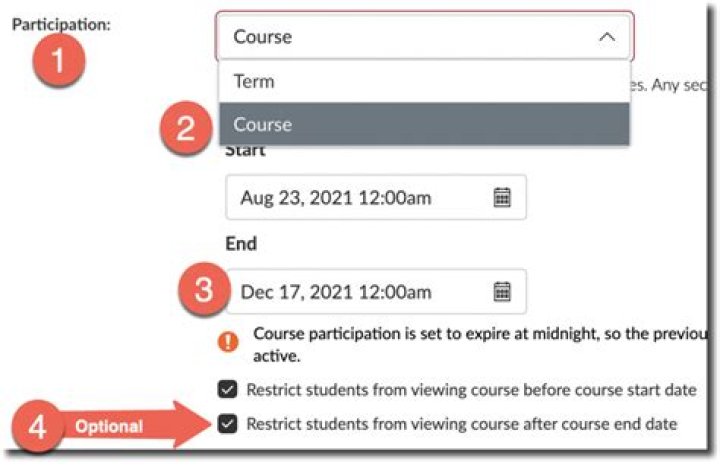Click the red Optional arrow callout
The height and width of the screenshot is (465, 720).
[x=130, y=426]
